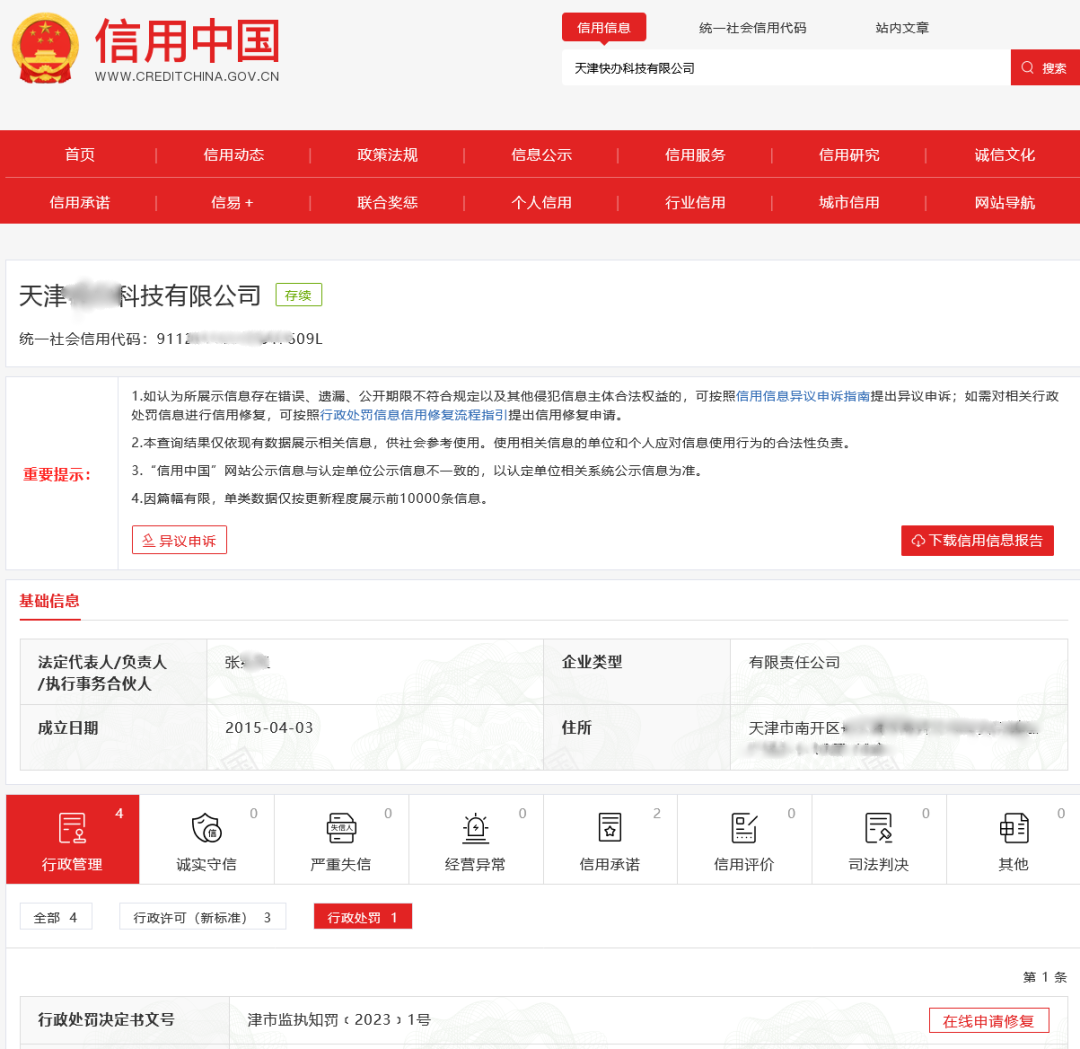The width and height of the screenshot is (1080, 1049).
Task: Open the 信用承诺 navigation menu item
Action: click(80, 202)
